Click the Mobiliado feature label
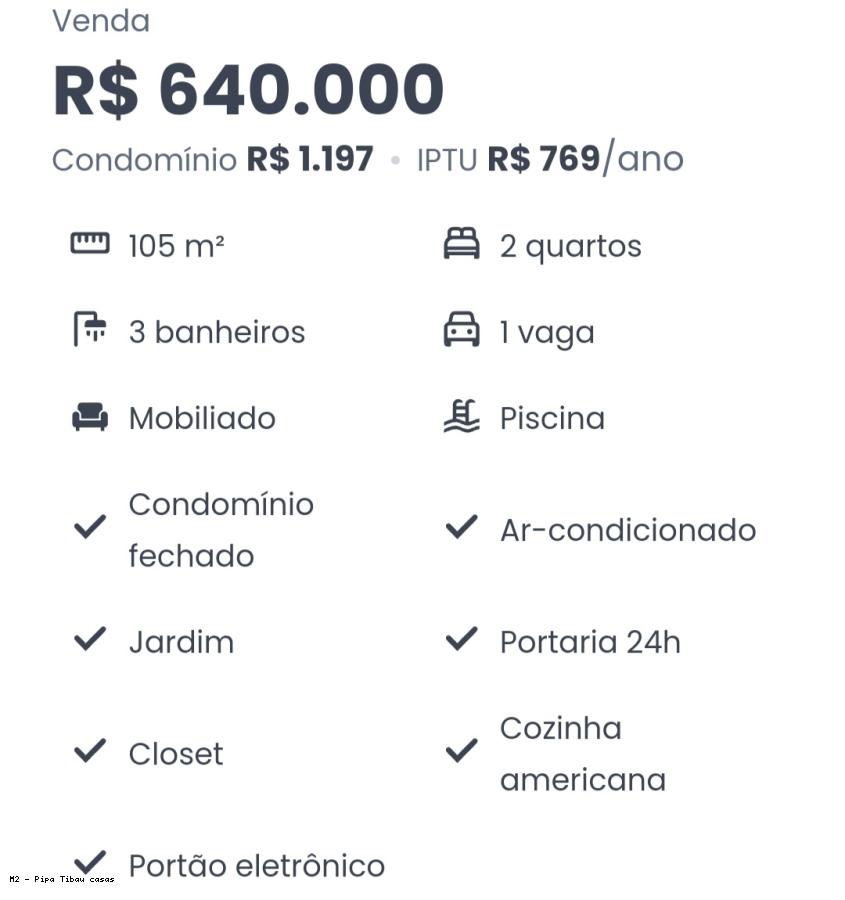The image size is (845, 900). [x=202, y=418]
